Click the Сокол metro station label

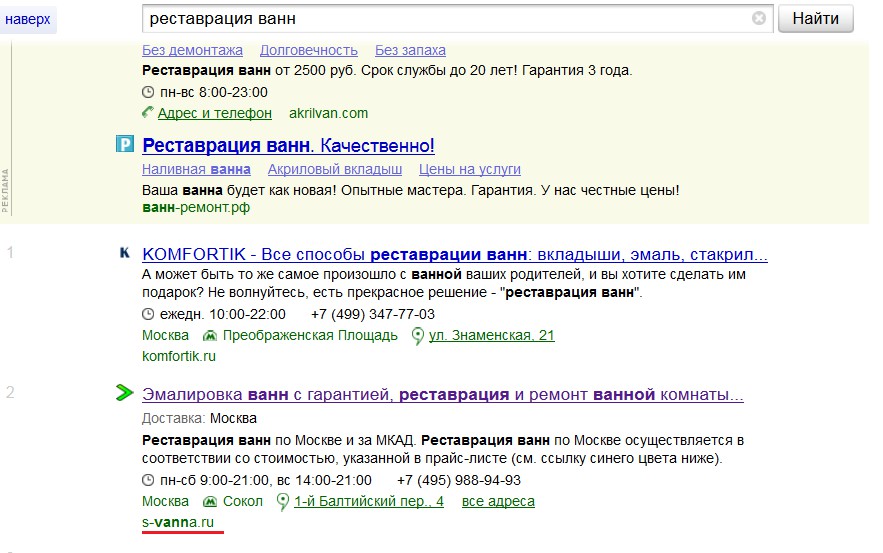click(x=243, y=501)
